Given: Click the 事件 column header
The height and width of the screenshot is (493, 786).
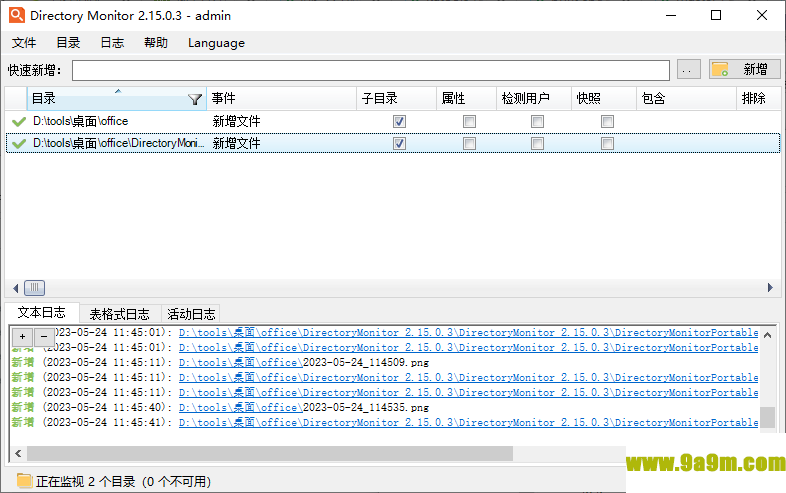Looking at the screenshot, I should click(281, 99).
